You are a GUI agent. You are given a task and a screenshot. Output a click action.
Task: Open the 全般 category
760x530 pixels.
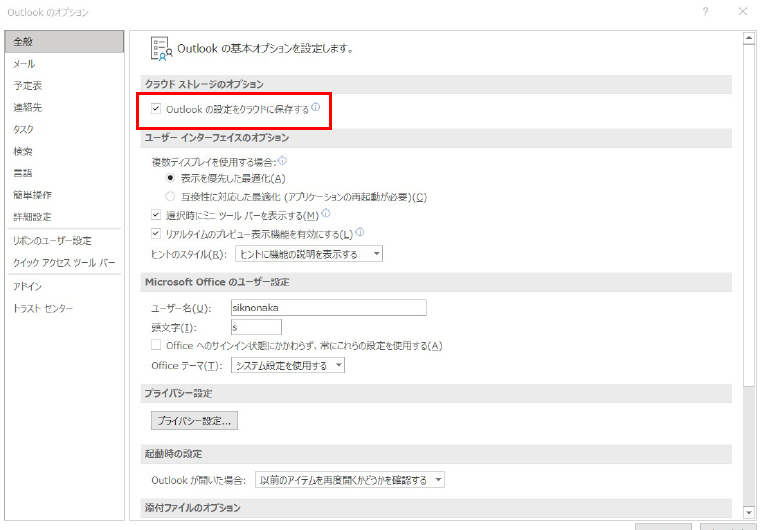(64, 42)
